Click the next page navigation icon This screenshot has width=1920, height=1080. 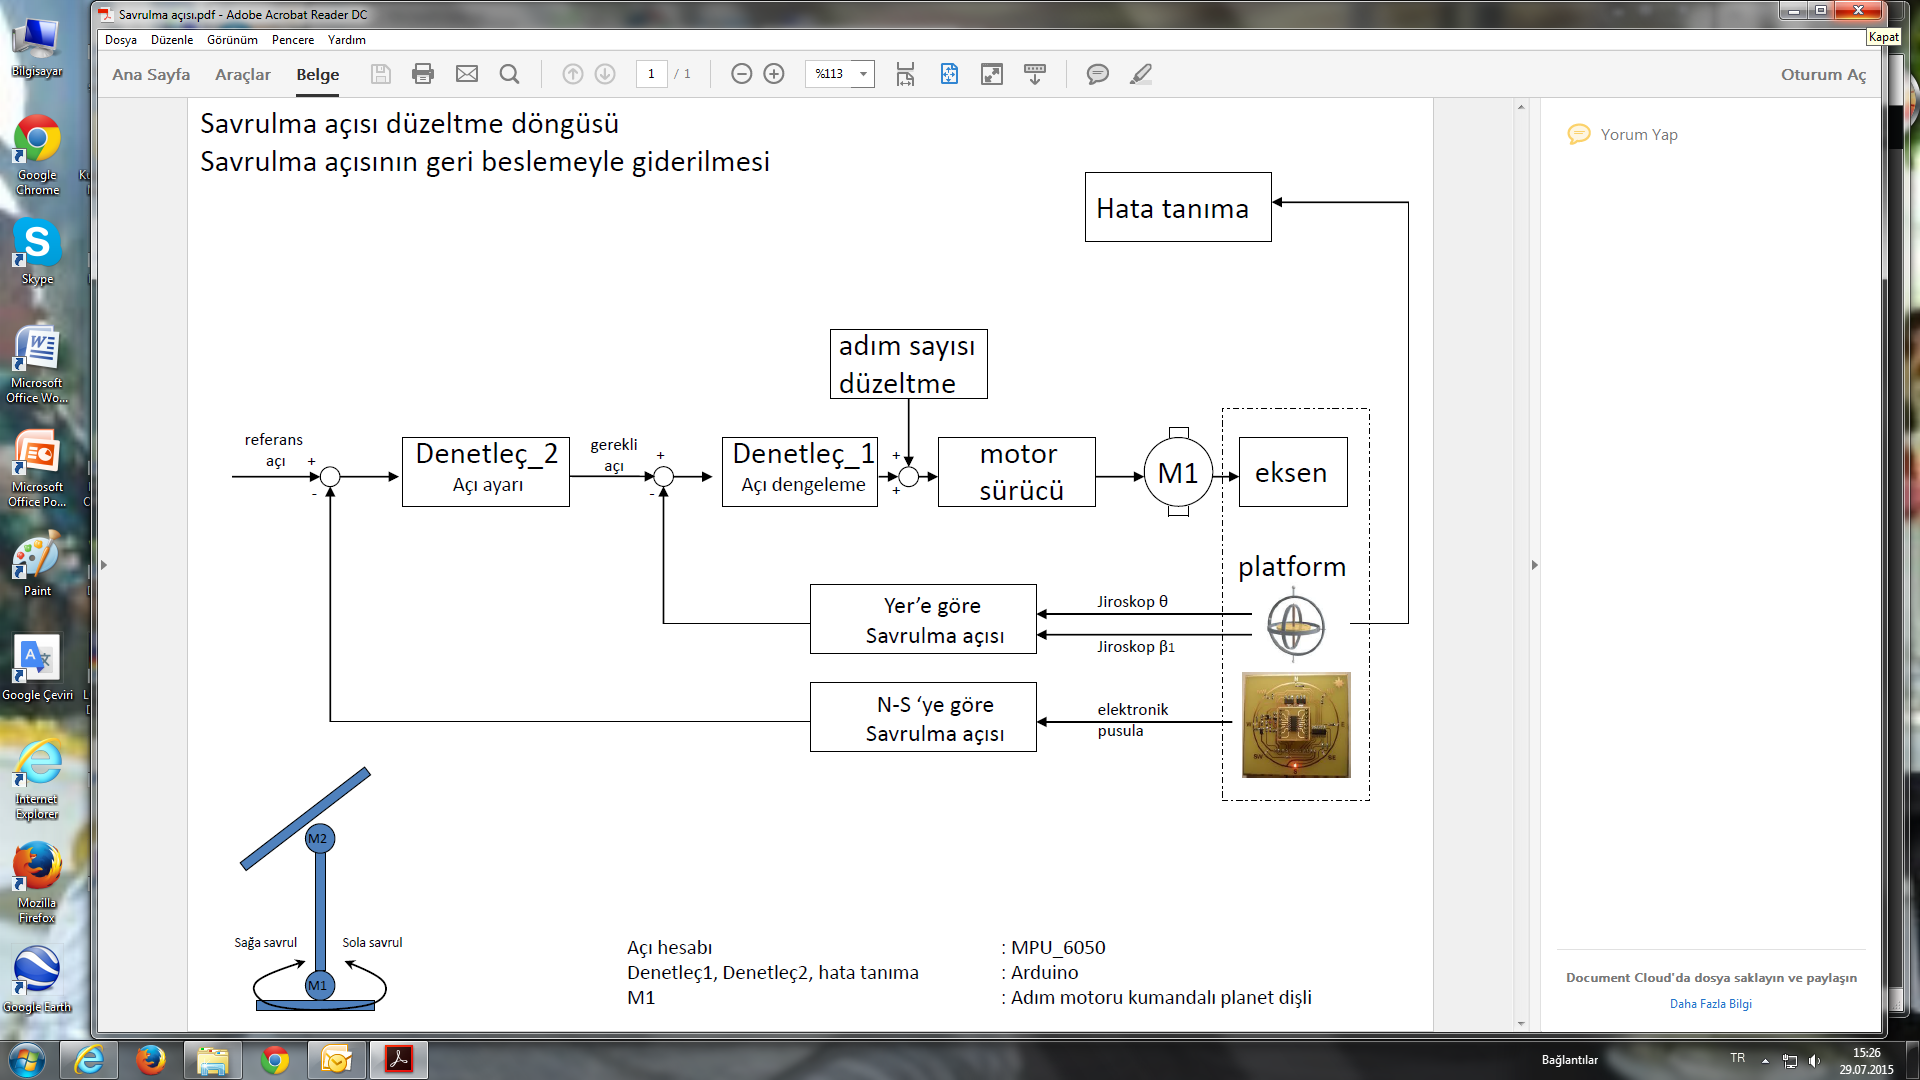604,74
